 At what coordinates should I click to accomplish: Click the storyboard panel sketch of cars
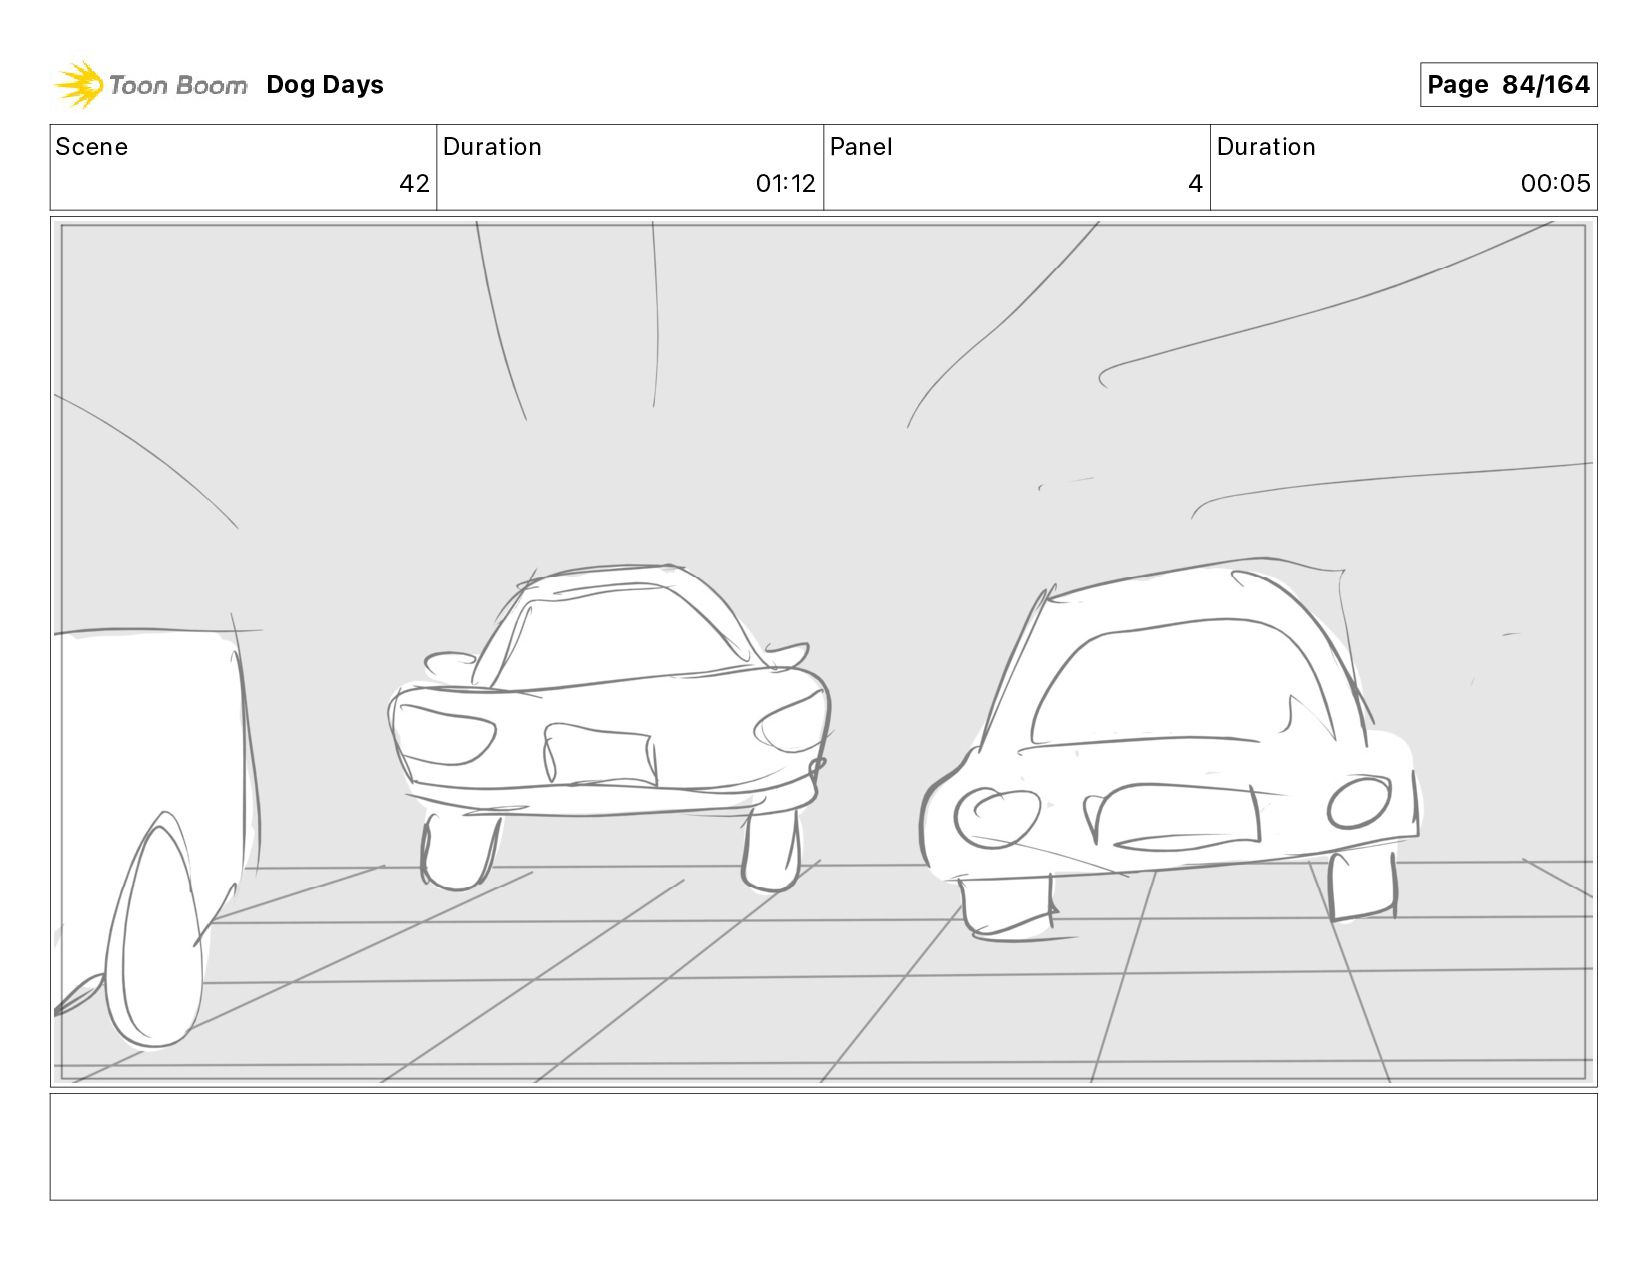pos(824,652)
